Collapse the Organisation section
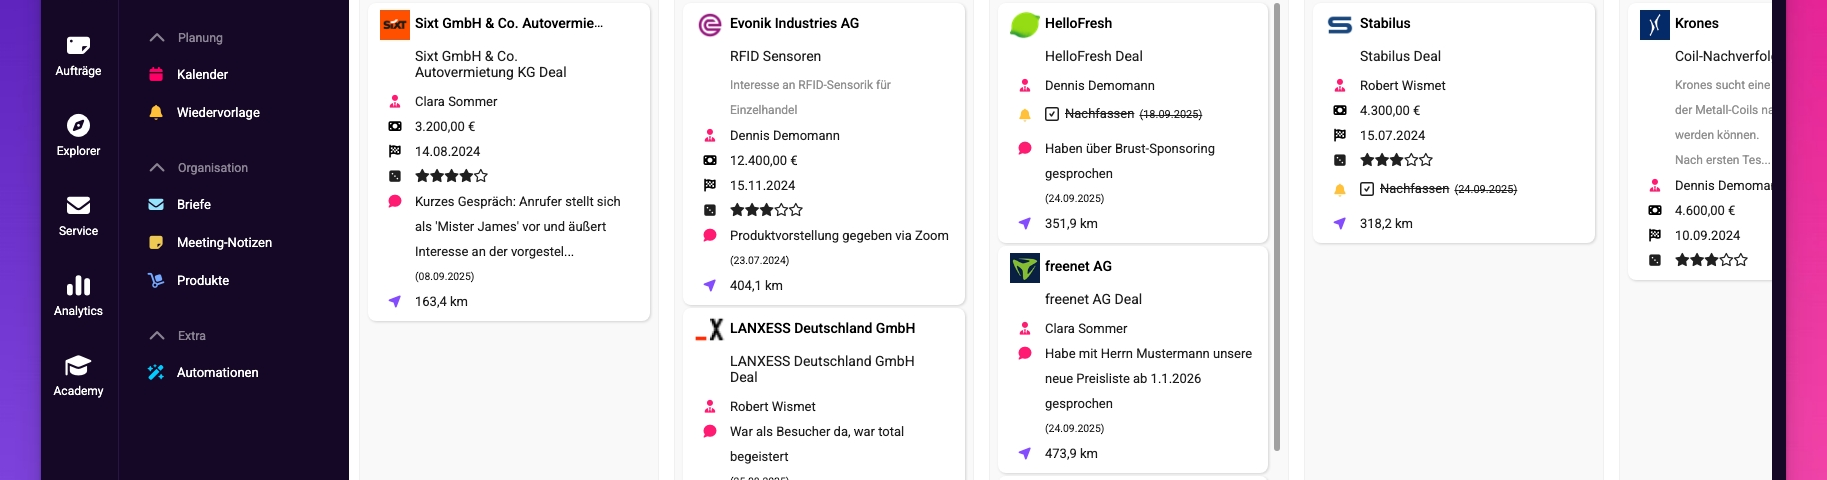The image size is (1827, 480). pyautogui.click(x=157, y=168)
